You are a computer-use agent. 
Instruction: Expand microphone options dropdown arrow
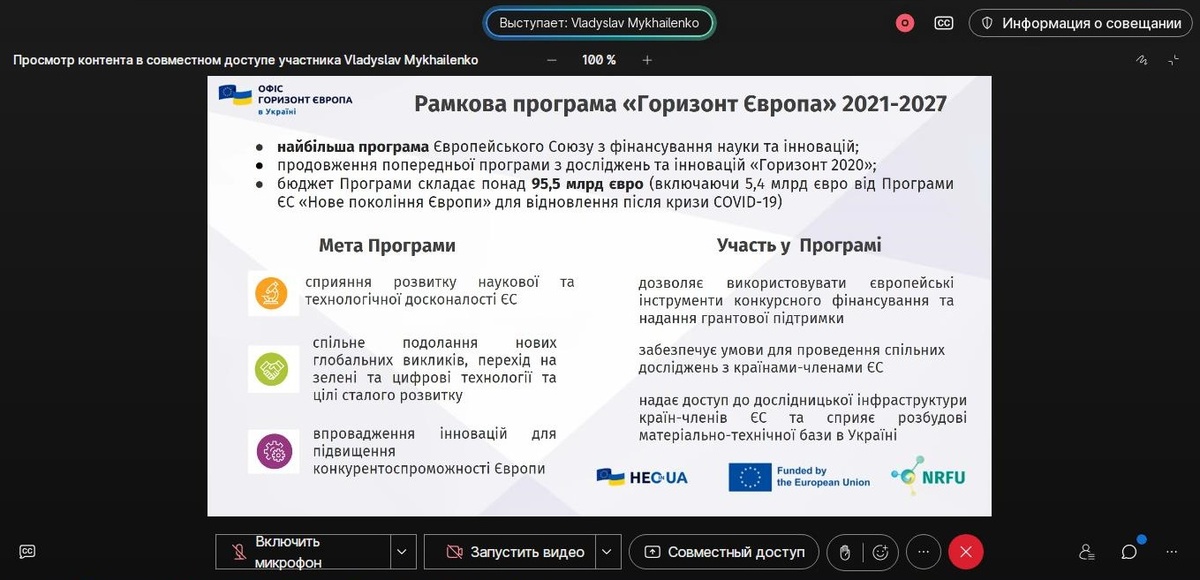402,552
